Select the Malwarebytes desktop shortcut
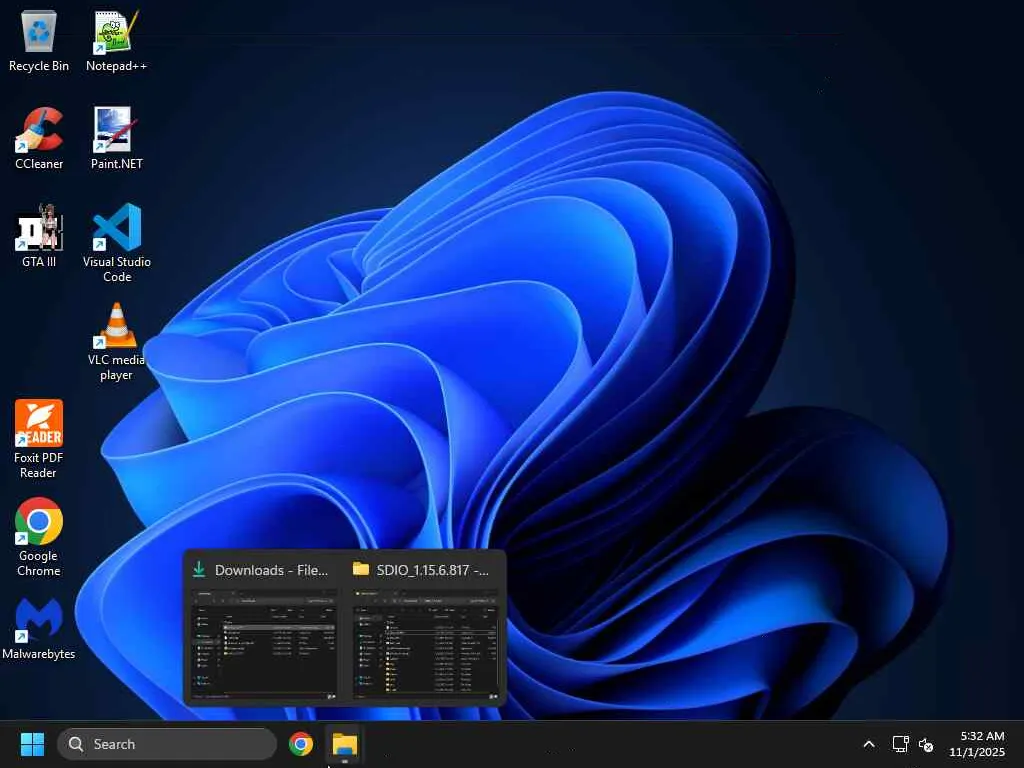1024x768 pixels. [39, 628]
